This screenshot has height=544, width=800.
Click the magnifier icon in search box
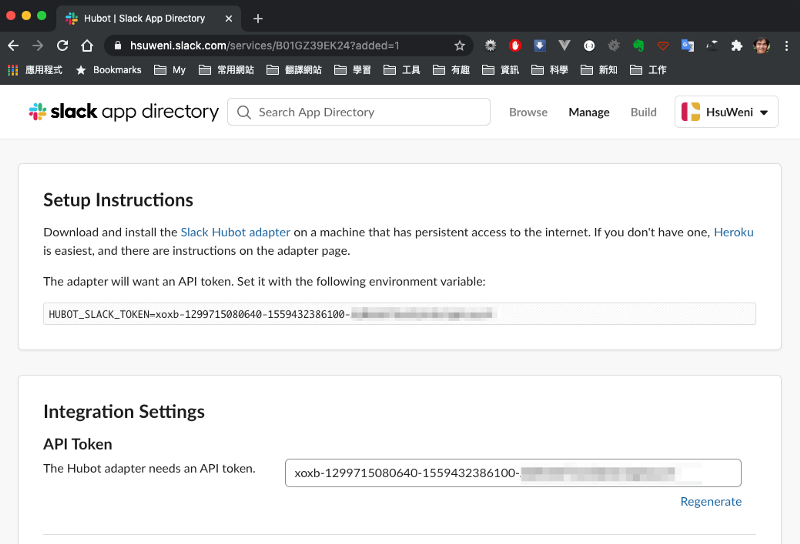pos(244,112)
